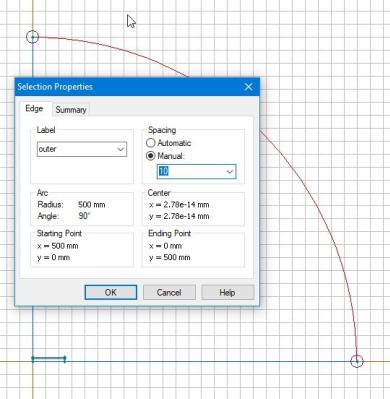The height and width of the screenshot is (399, 390).
Task: Select the Manual spacing radio button
Action: tap(151, 156)
